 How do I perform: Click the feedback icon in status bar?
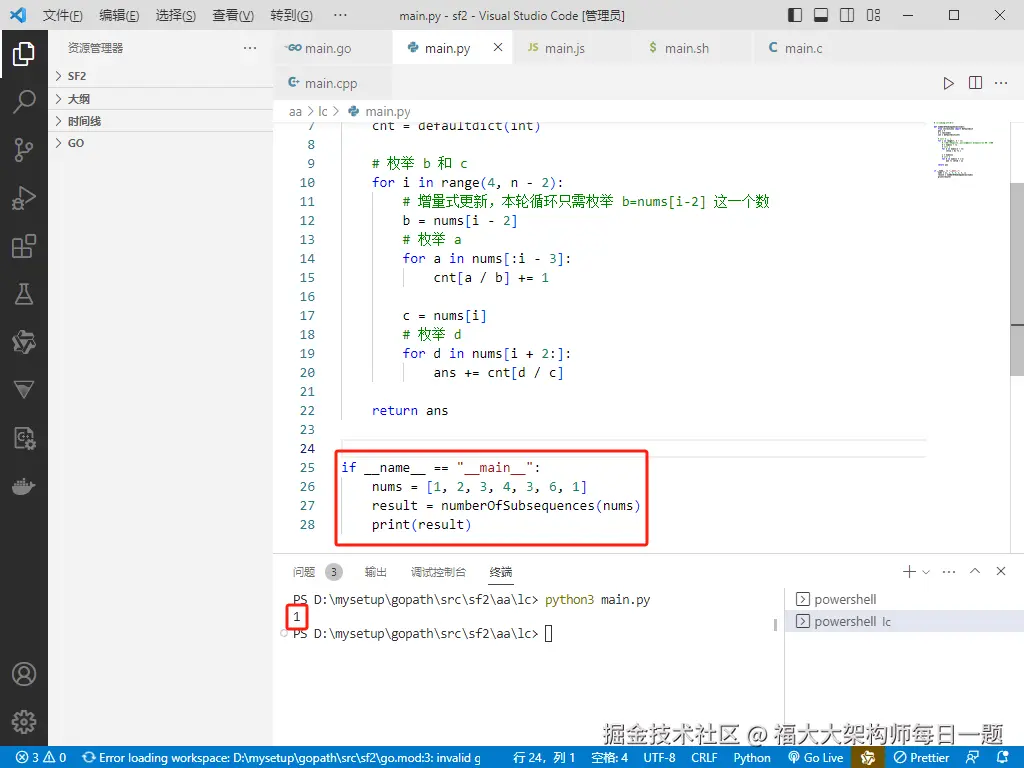click(x=972, y=758)
